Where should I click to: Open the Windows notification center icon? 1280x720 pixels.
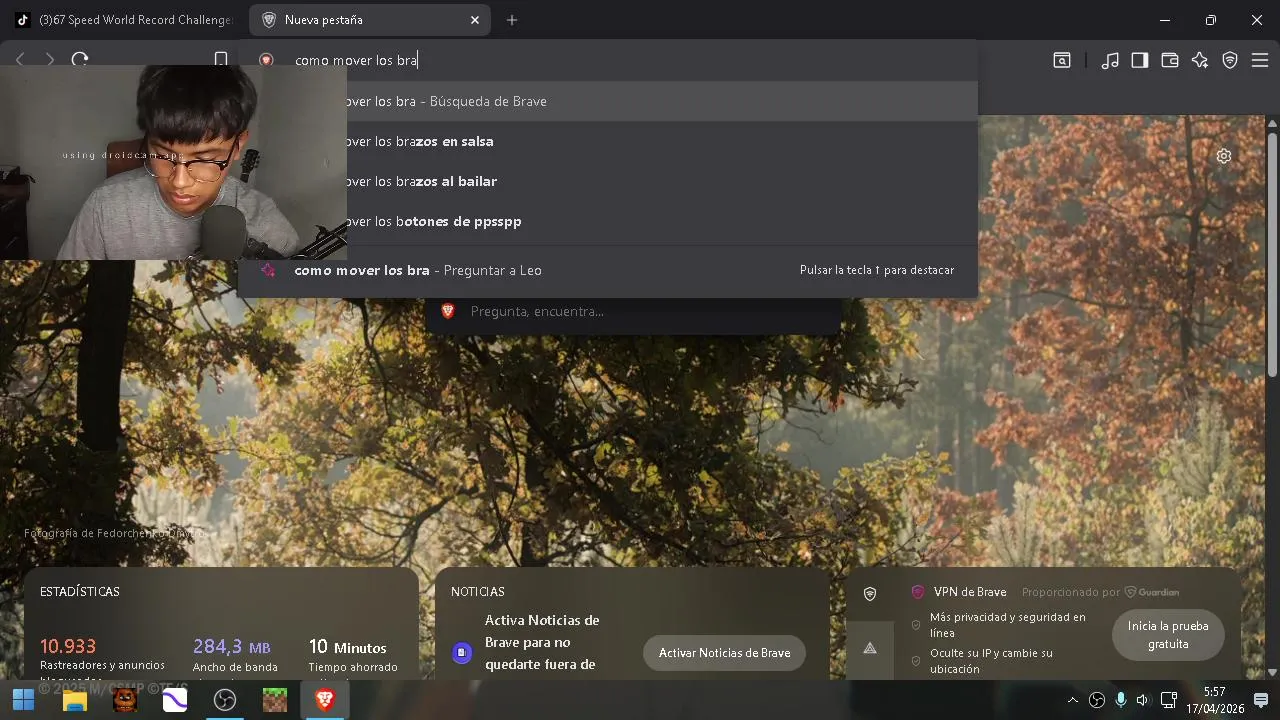pyautogui.click(x=1261, y=700)
